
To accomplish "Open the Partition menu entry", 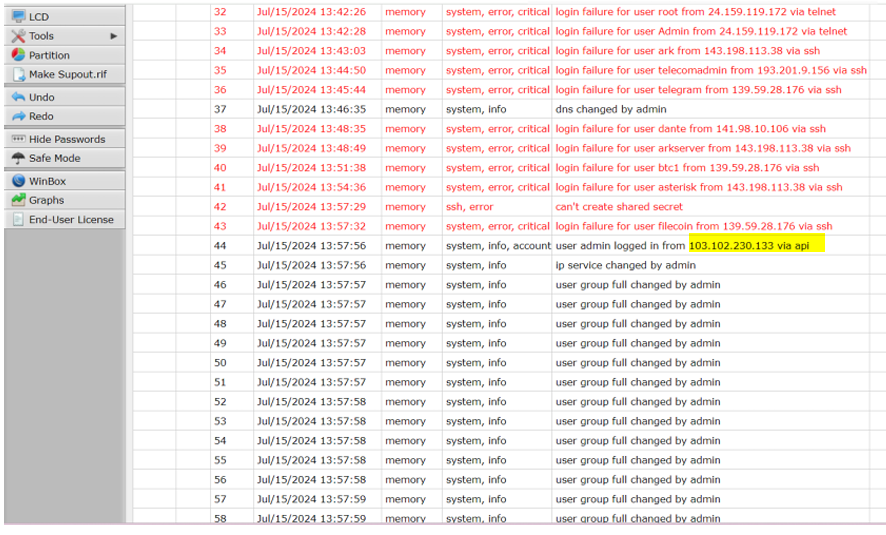I will click(x=64, y=55).
